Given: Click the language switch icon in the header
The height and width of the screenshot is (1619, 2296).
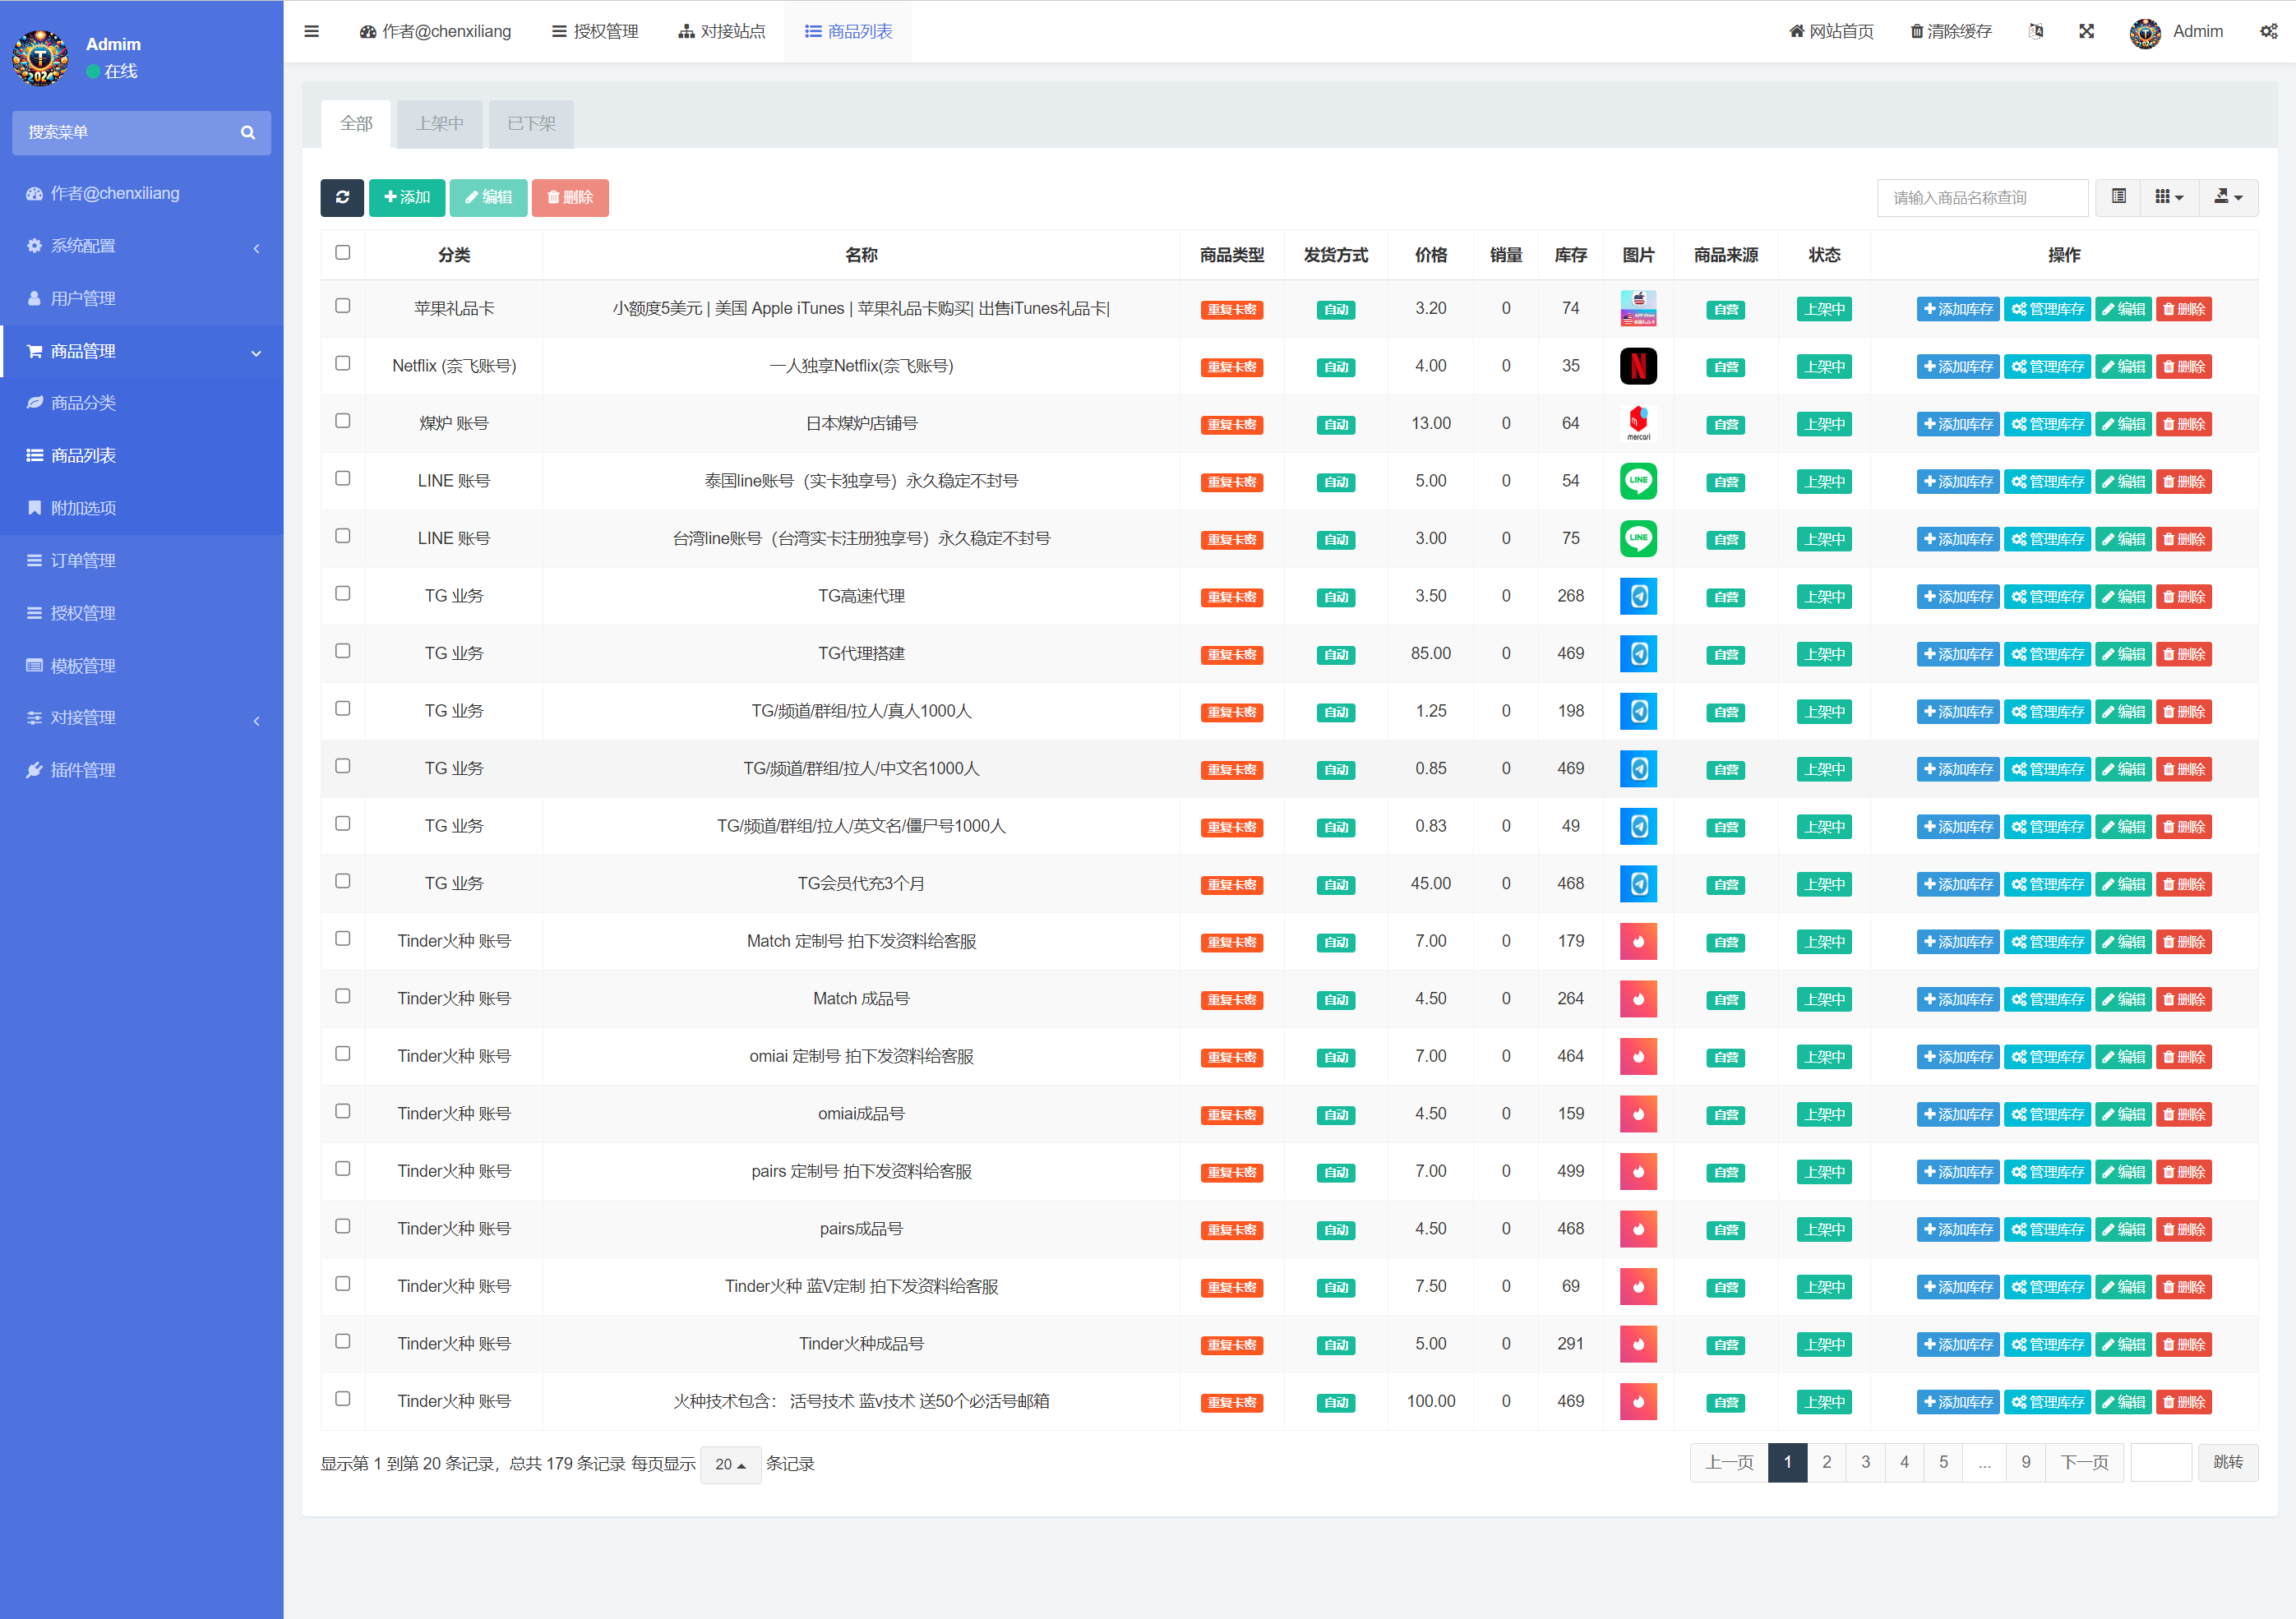Looking at the screenshot, I should 2036,31.
